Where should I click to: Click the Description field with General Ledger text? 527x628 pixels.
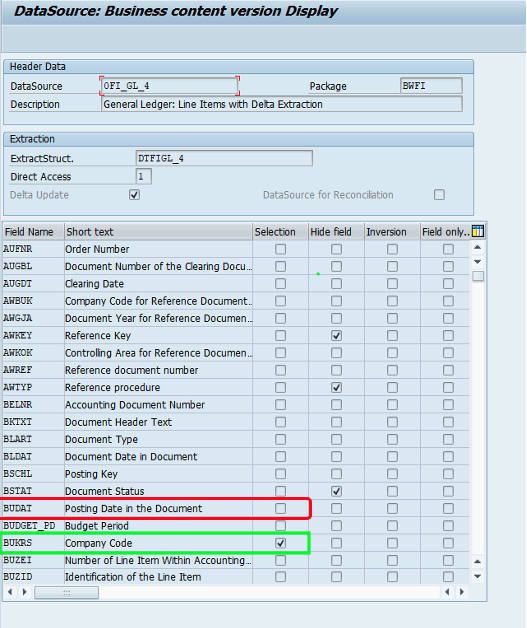coord(282,104)
